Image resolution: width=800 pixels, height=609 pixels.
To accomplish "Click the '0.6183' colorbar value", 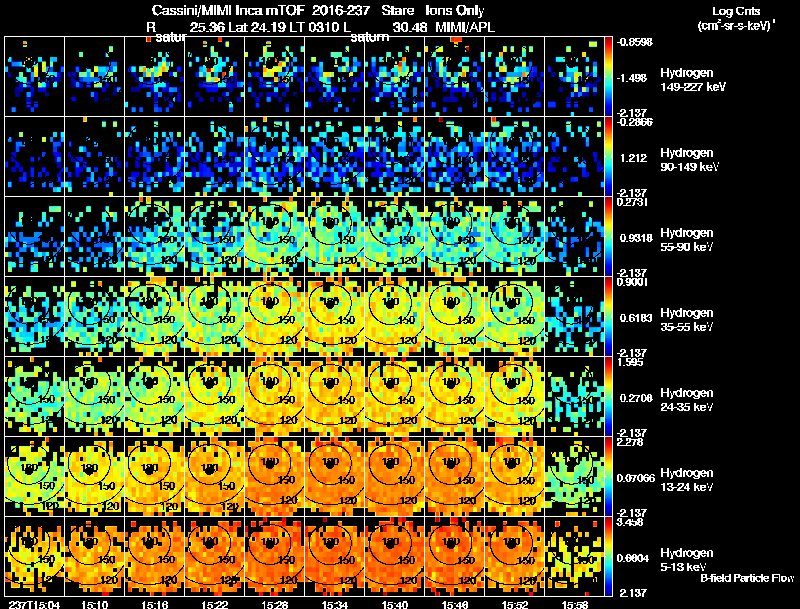I will (636, 318).
